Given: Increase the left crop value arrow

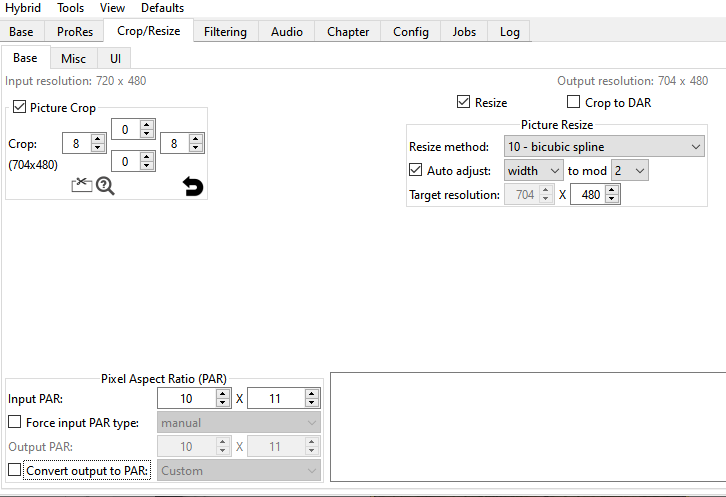Looking at the screenshot, I should 98,138.
